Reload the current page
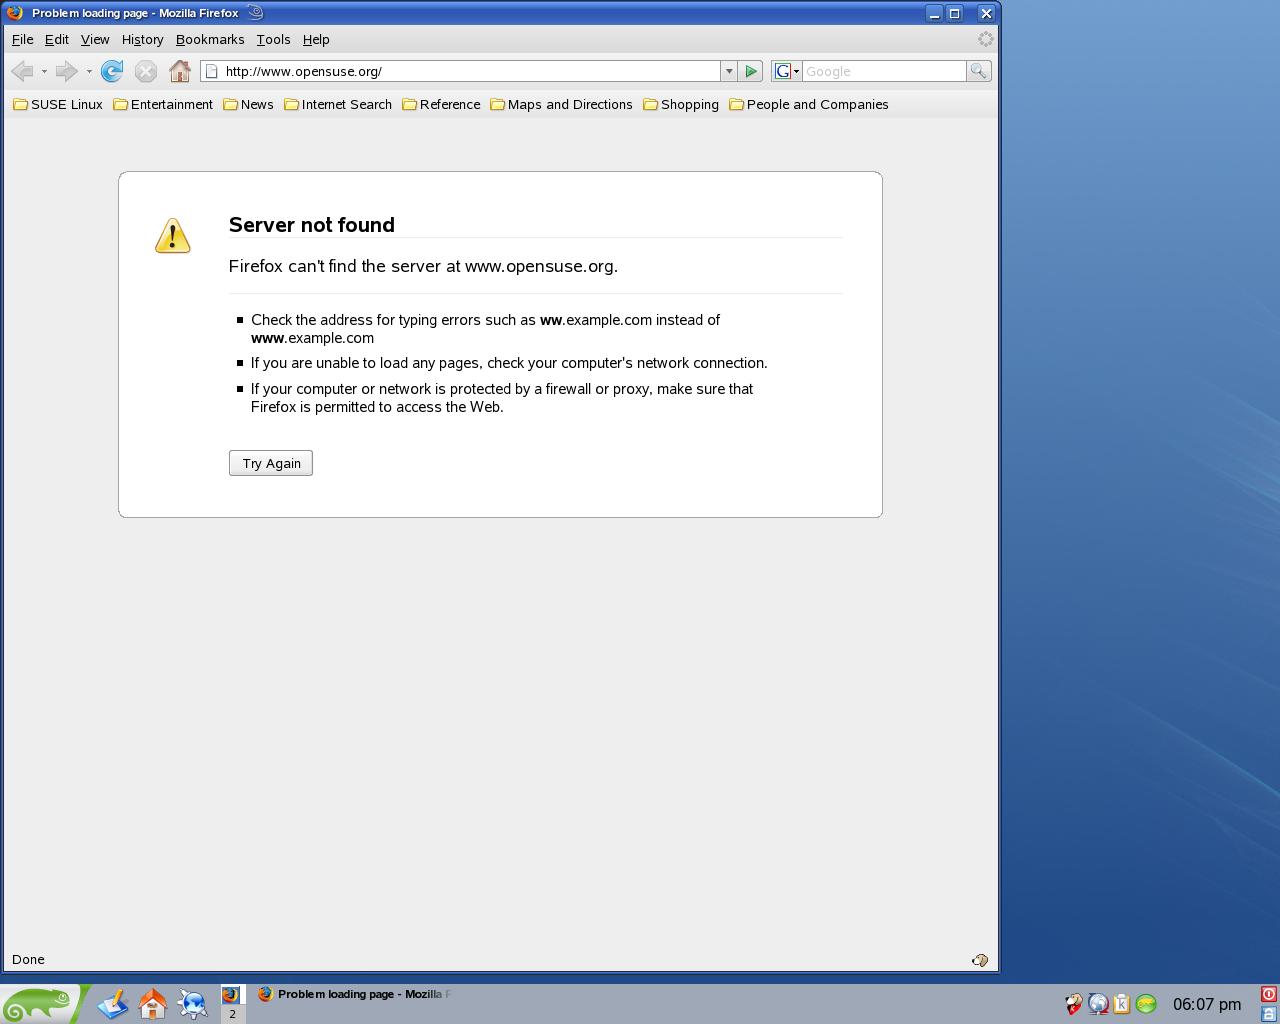This screenshot has width=1280, height=1024. [112, 71]
